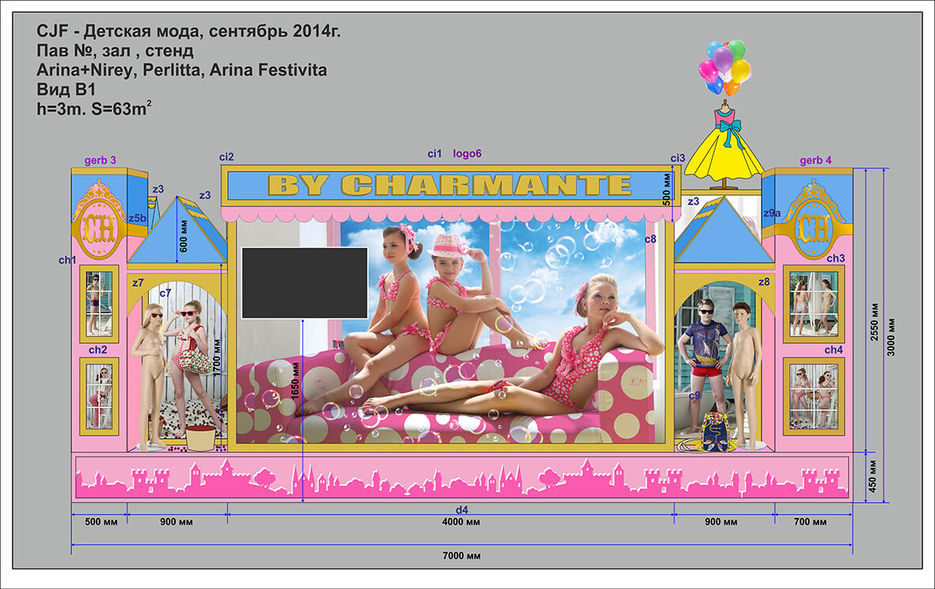Click the ch1 window photo

(99, 303)
